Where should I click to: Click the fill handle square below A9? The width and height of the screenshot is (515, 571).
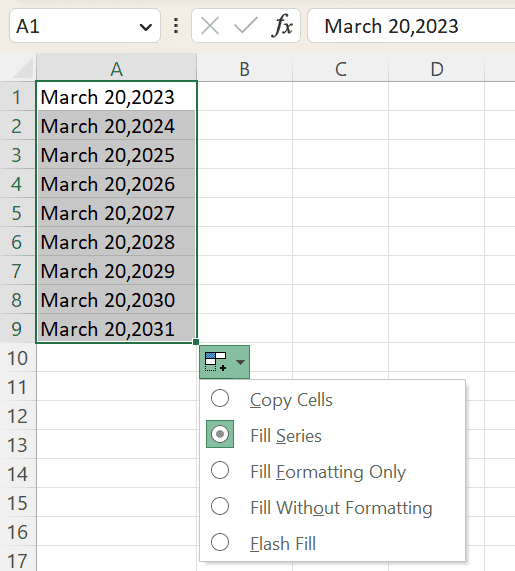click(x=196, y=342)
